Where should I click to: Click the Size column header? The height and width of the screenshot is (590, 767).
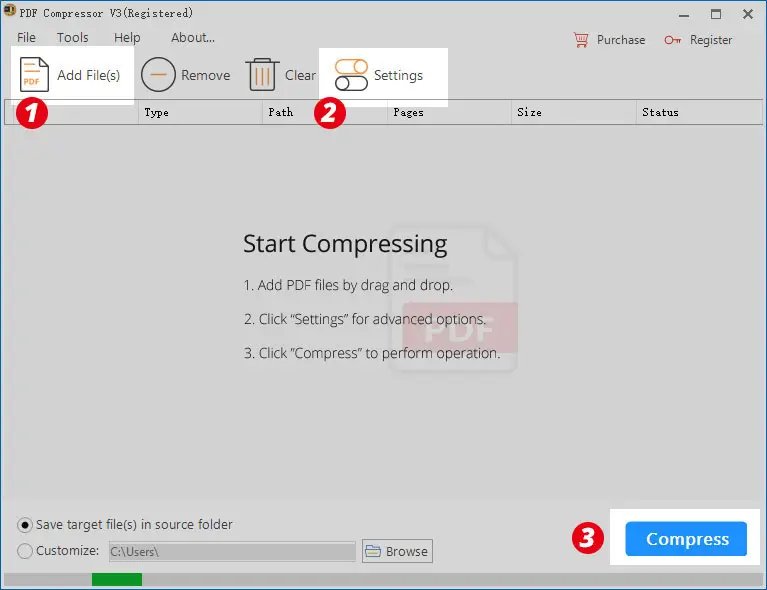(x=574, y=113)
